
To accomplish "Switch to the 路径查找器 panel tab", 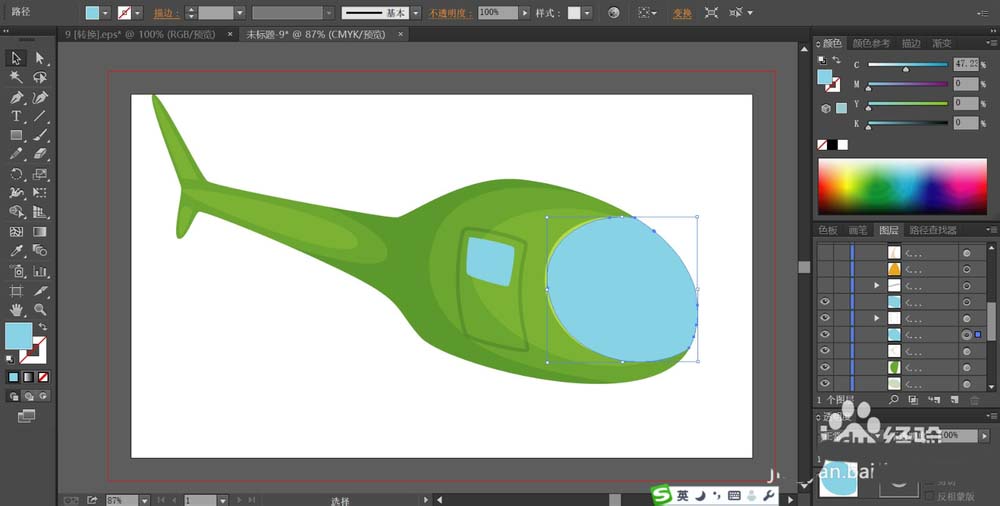I will tap(934, 230).
